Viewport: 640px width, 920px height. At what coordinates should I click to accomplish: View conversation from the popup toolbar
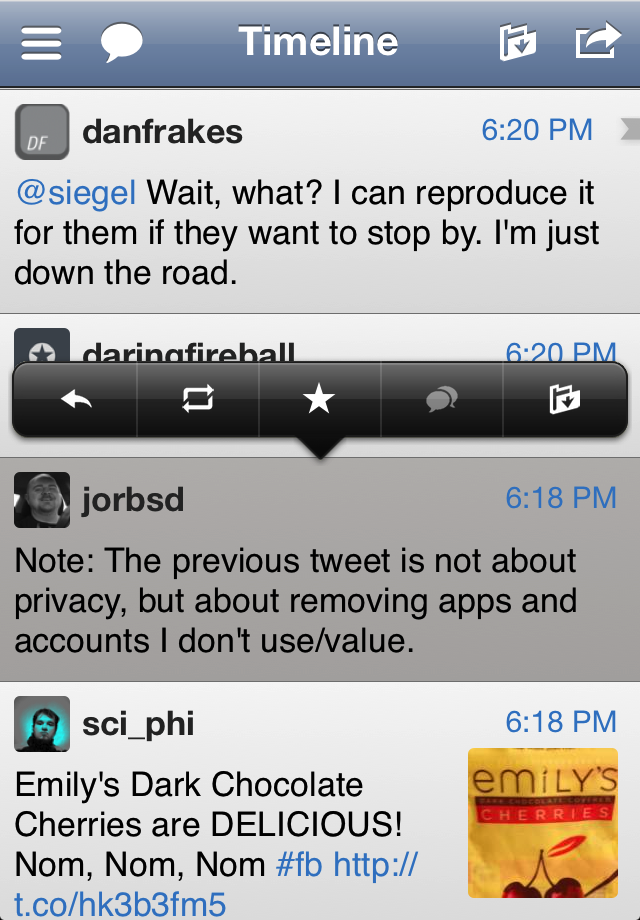441,400
